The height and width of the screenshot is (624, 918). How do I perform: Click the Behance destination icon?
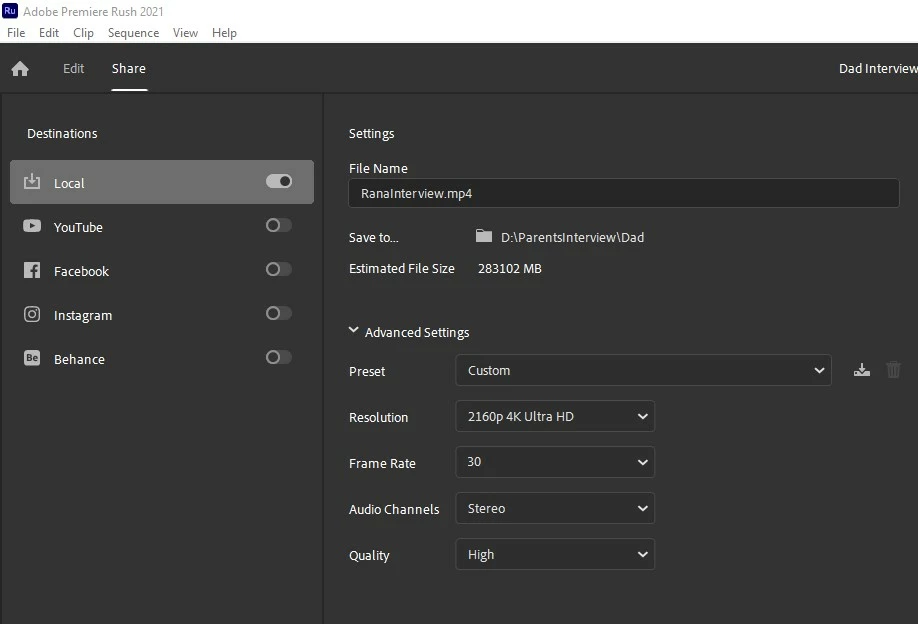(32, 359)
